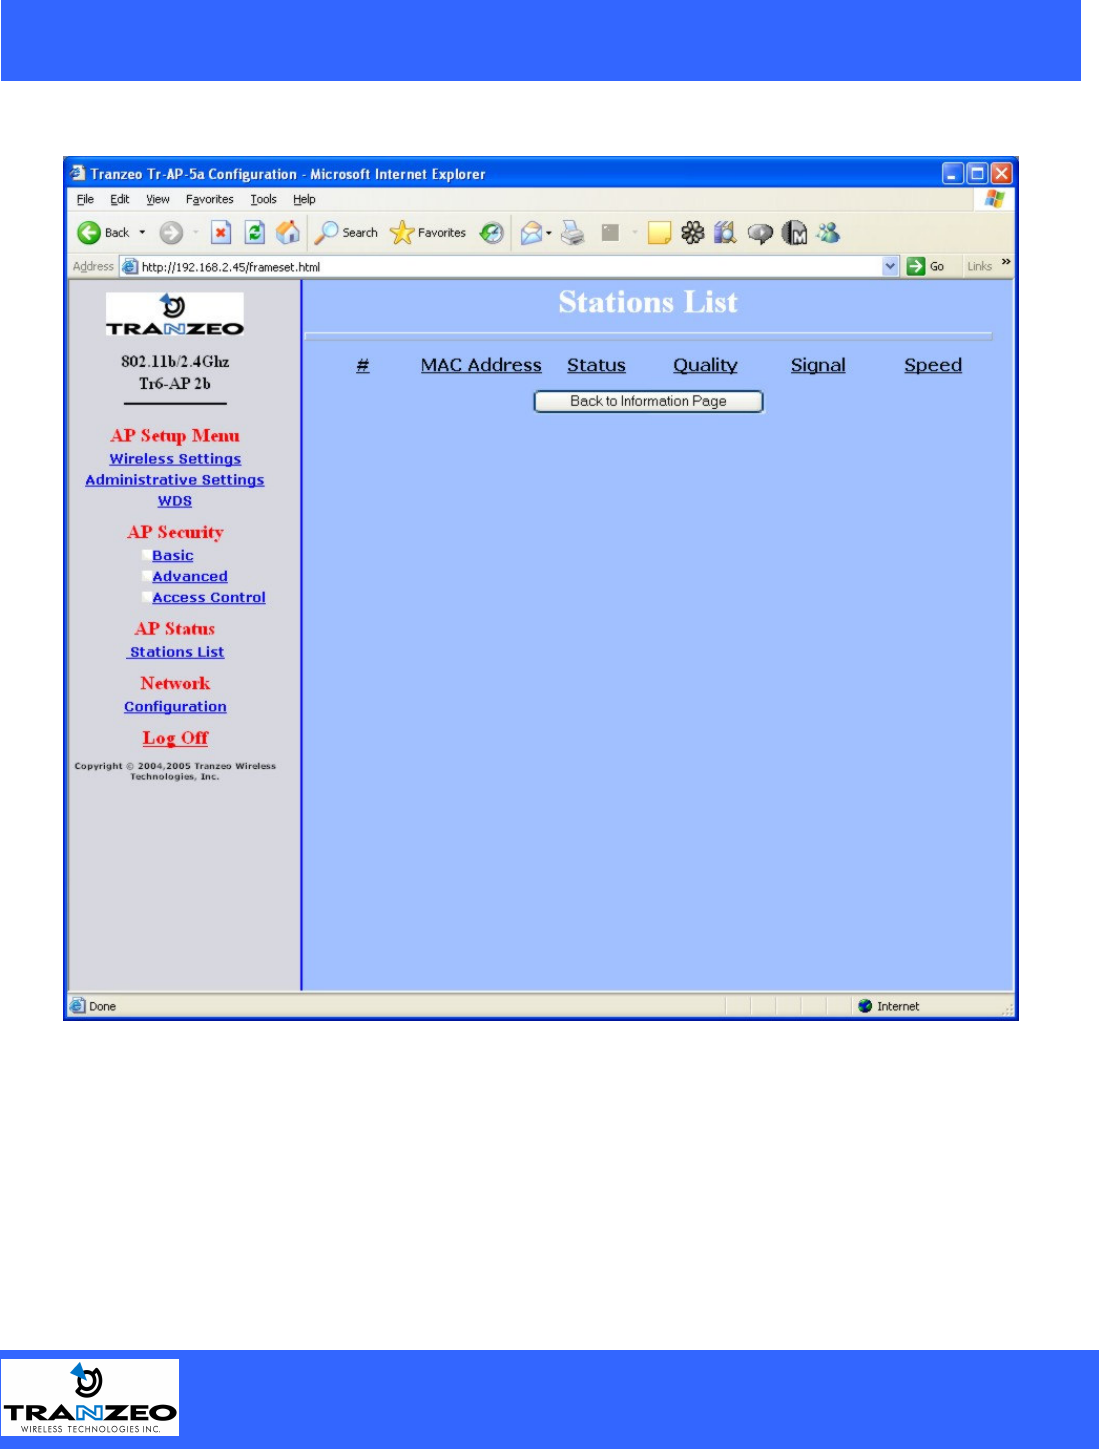Click the Network heading in sidebar
The height and width of the screenshot is (1449, 1099).
point(175,684)
